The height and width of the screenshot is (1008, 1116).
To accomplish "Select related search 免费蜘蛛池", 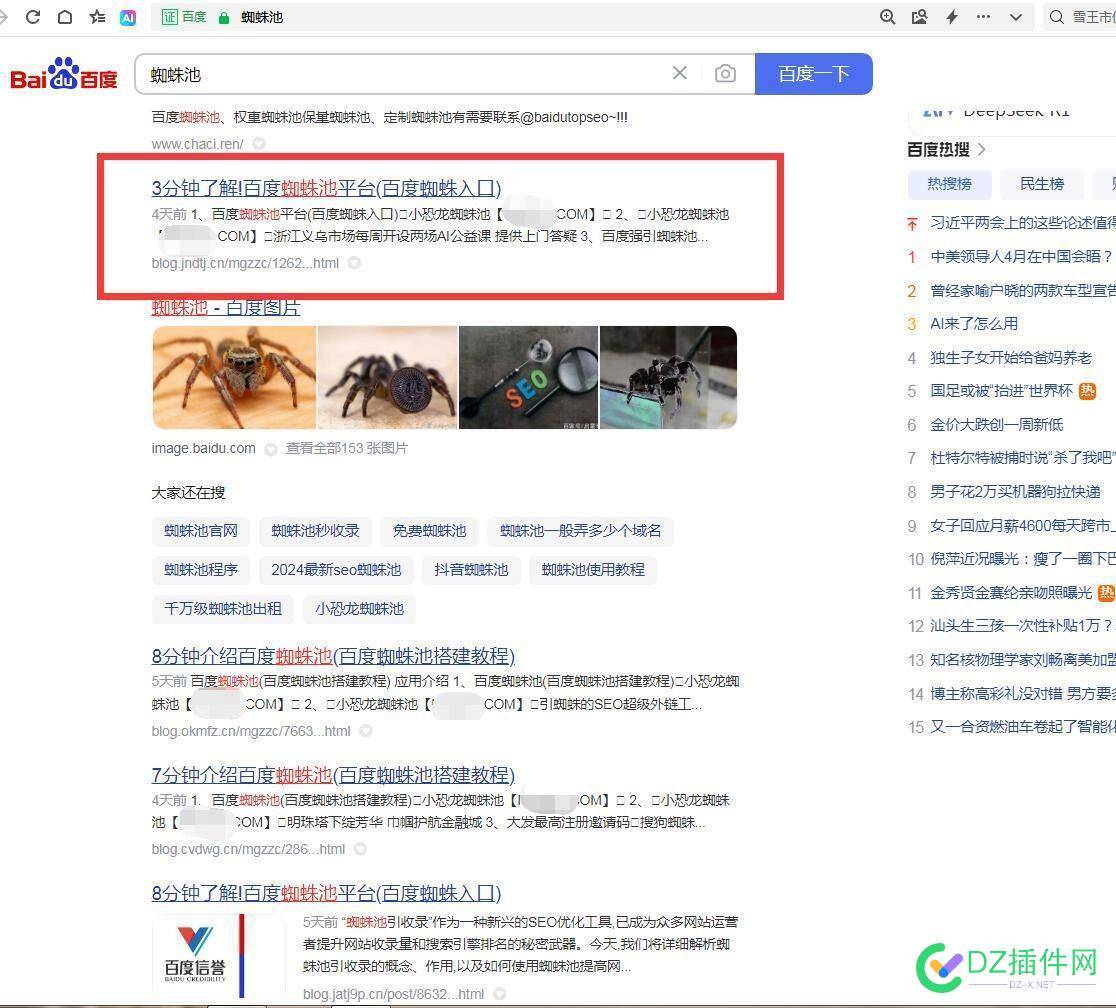I will click(x=429, y=531).
